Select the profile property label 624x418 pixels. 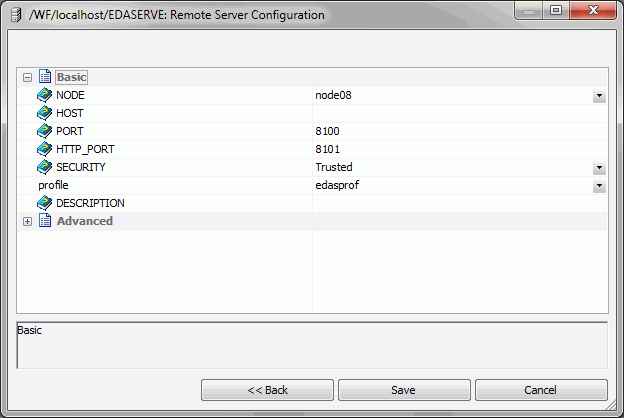click(x=53, y=185)
